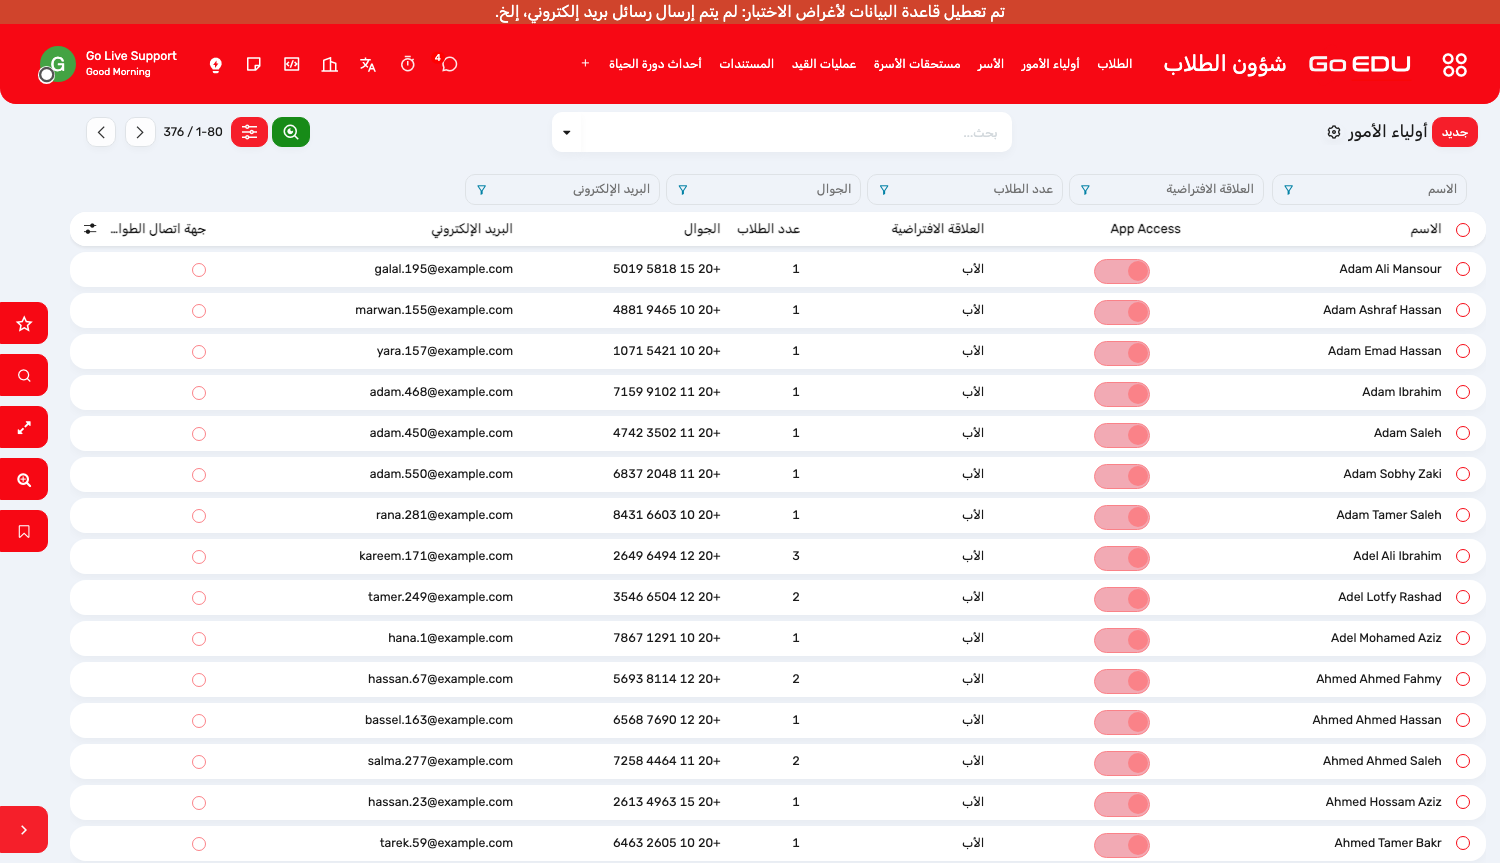Click the search icon on left sidebar

coord(24,376)
